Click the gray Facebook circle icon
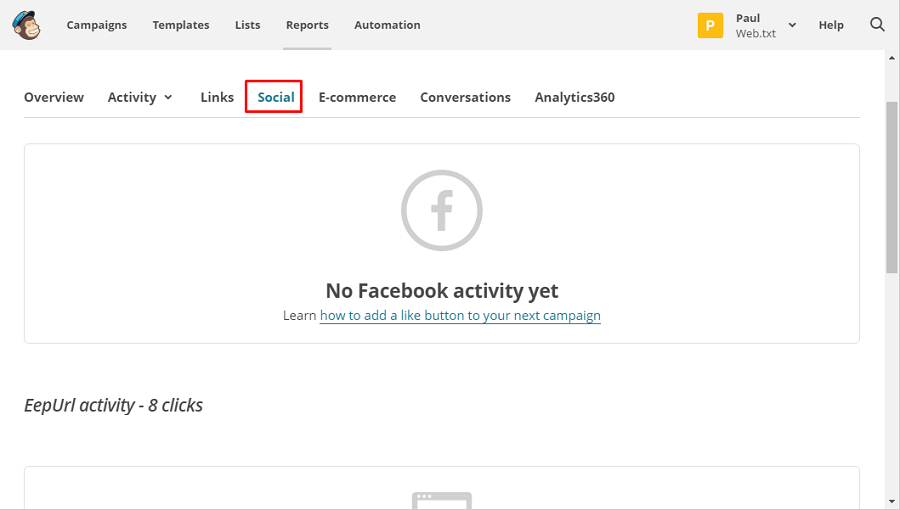 [441, 211]
